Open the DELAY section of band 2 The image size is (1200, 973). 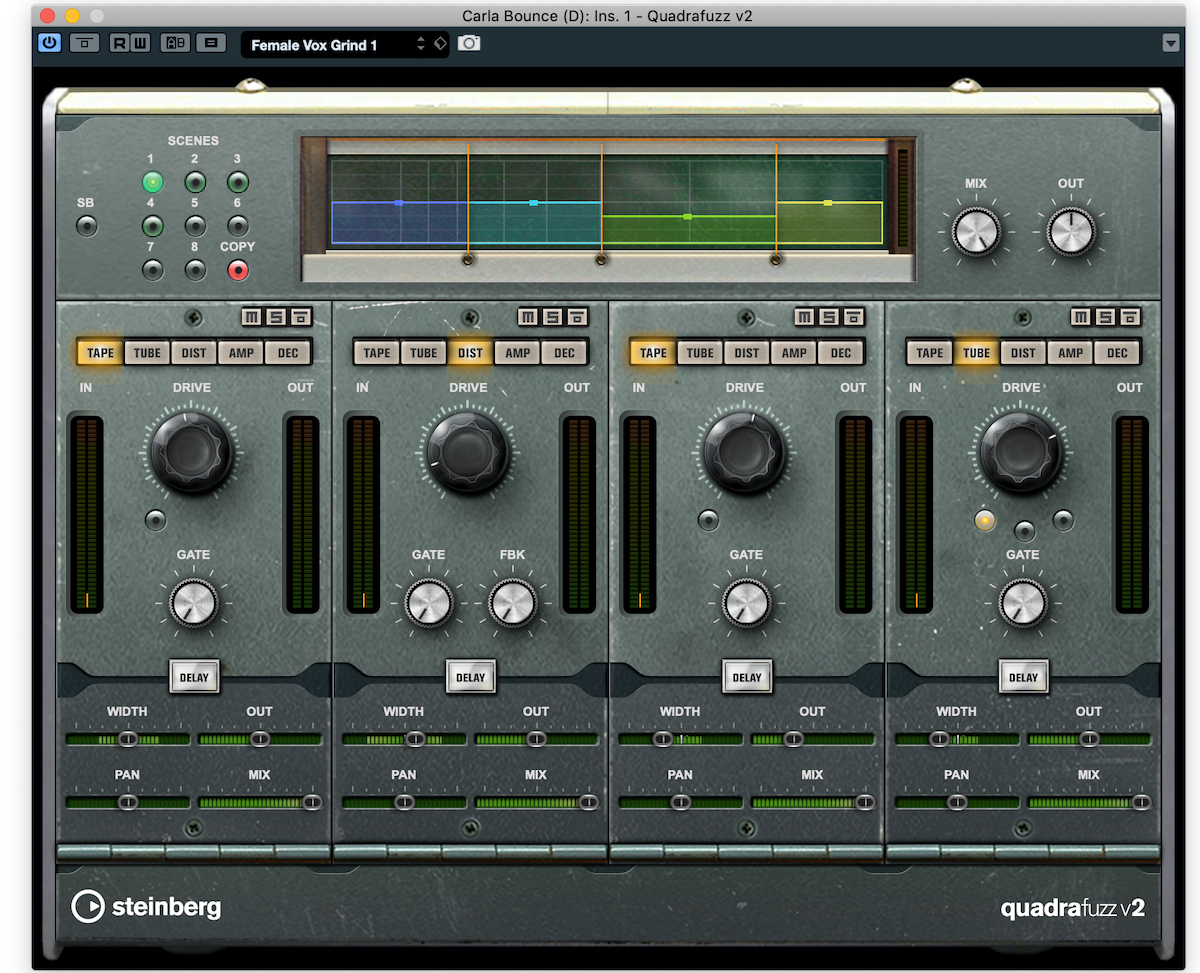[470, 677]
